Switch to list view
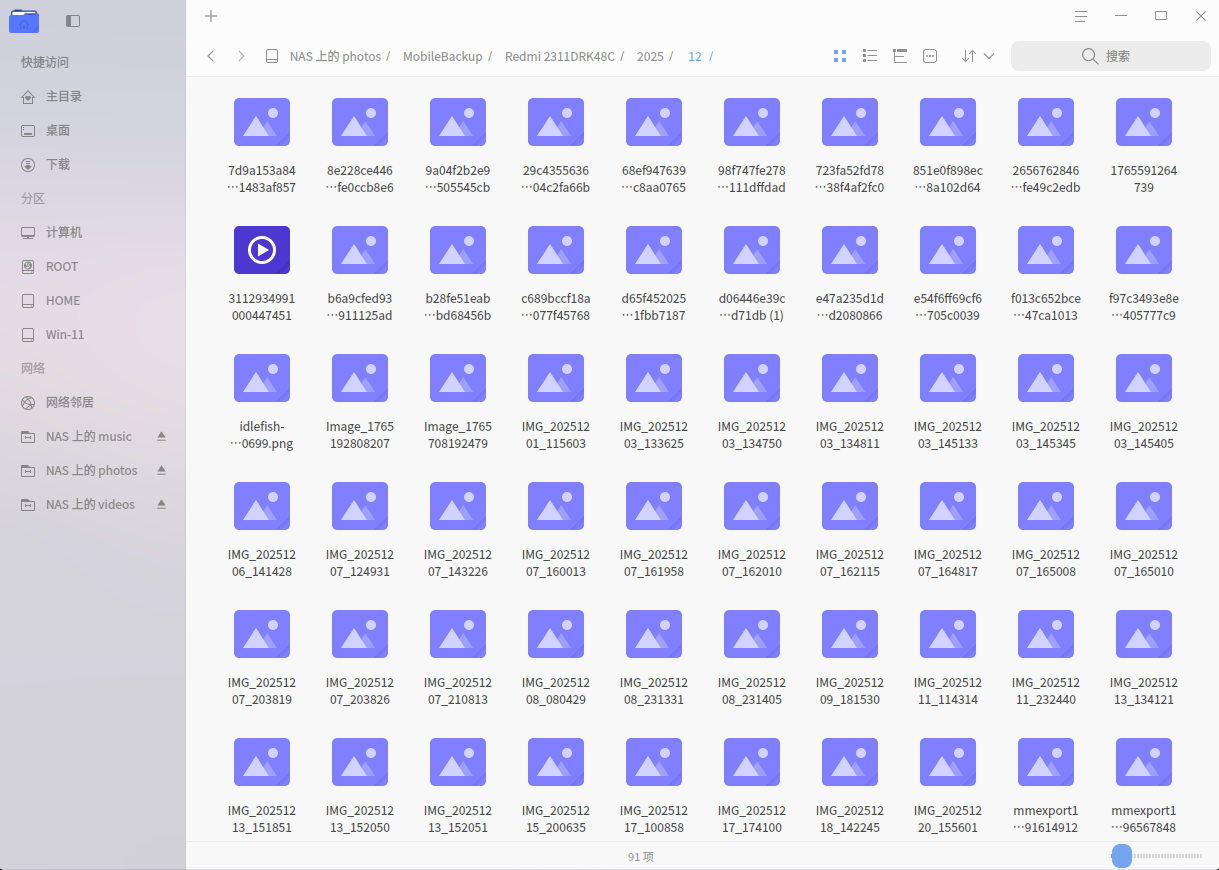This screenshot has width=1219, height=870. pyautogui.click(x=870, y=56)
